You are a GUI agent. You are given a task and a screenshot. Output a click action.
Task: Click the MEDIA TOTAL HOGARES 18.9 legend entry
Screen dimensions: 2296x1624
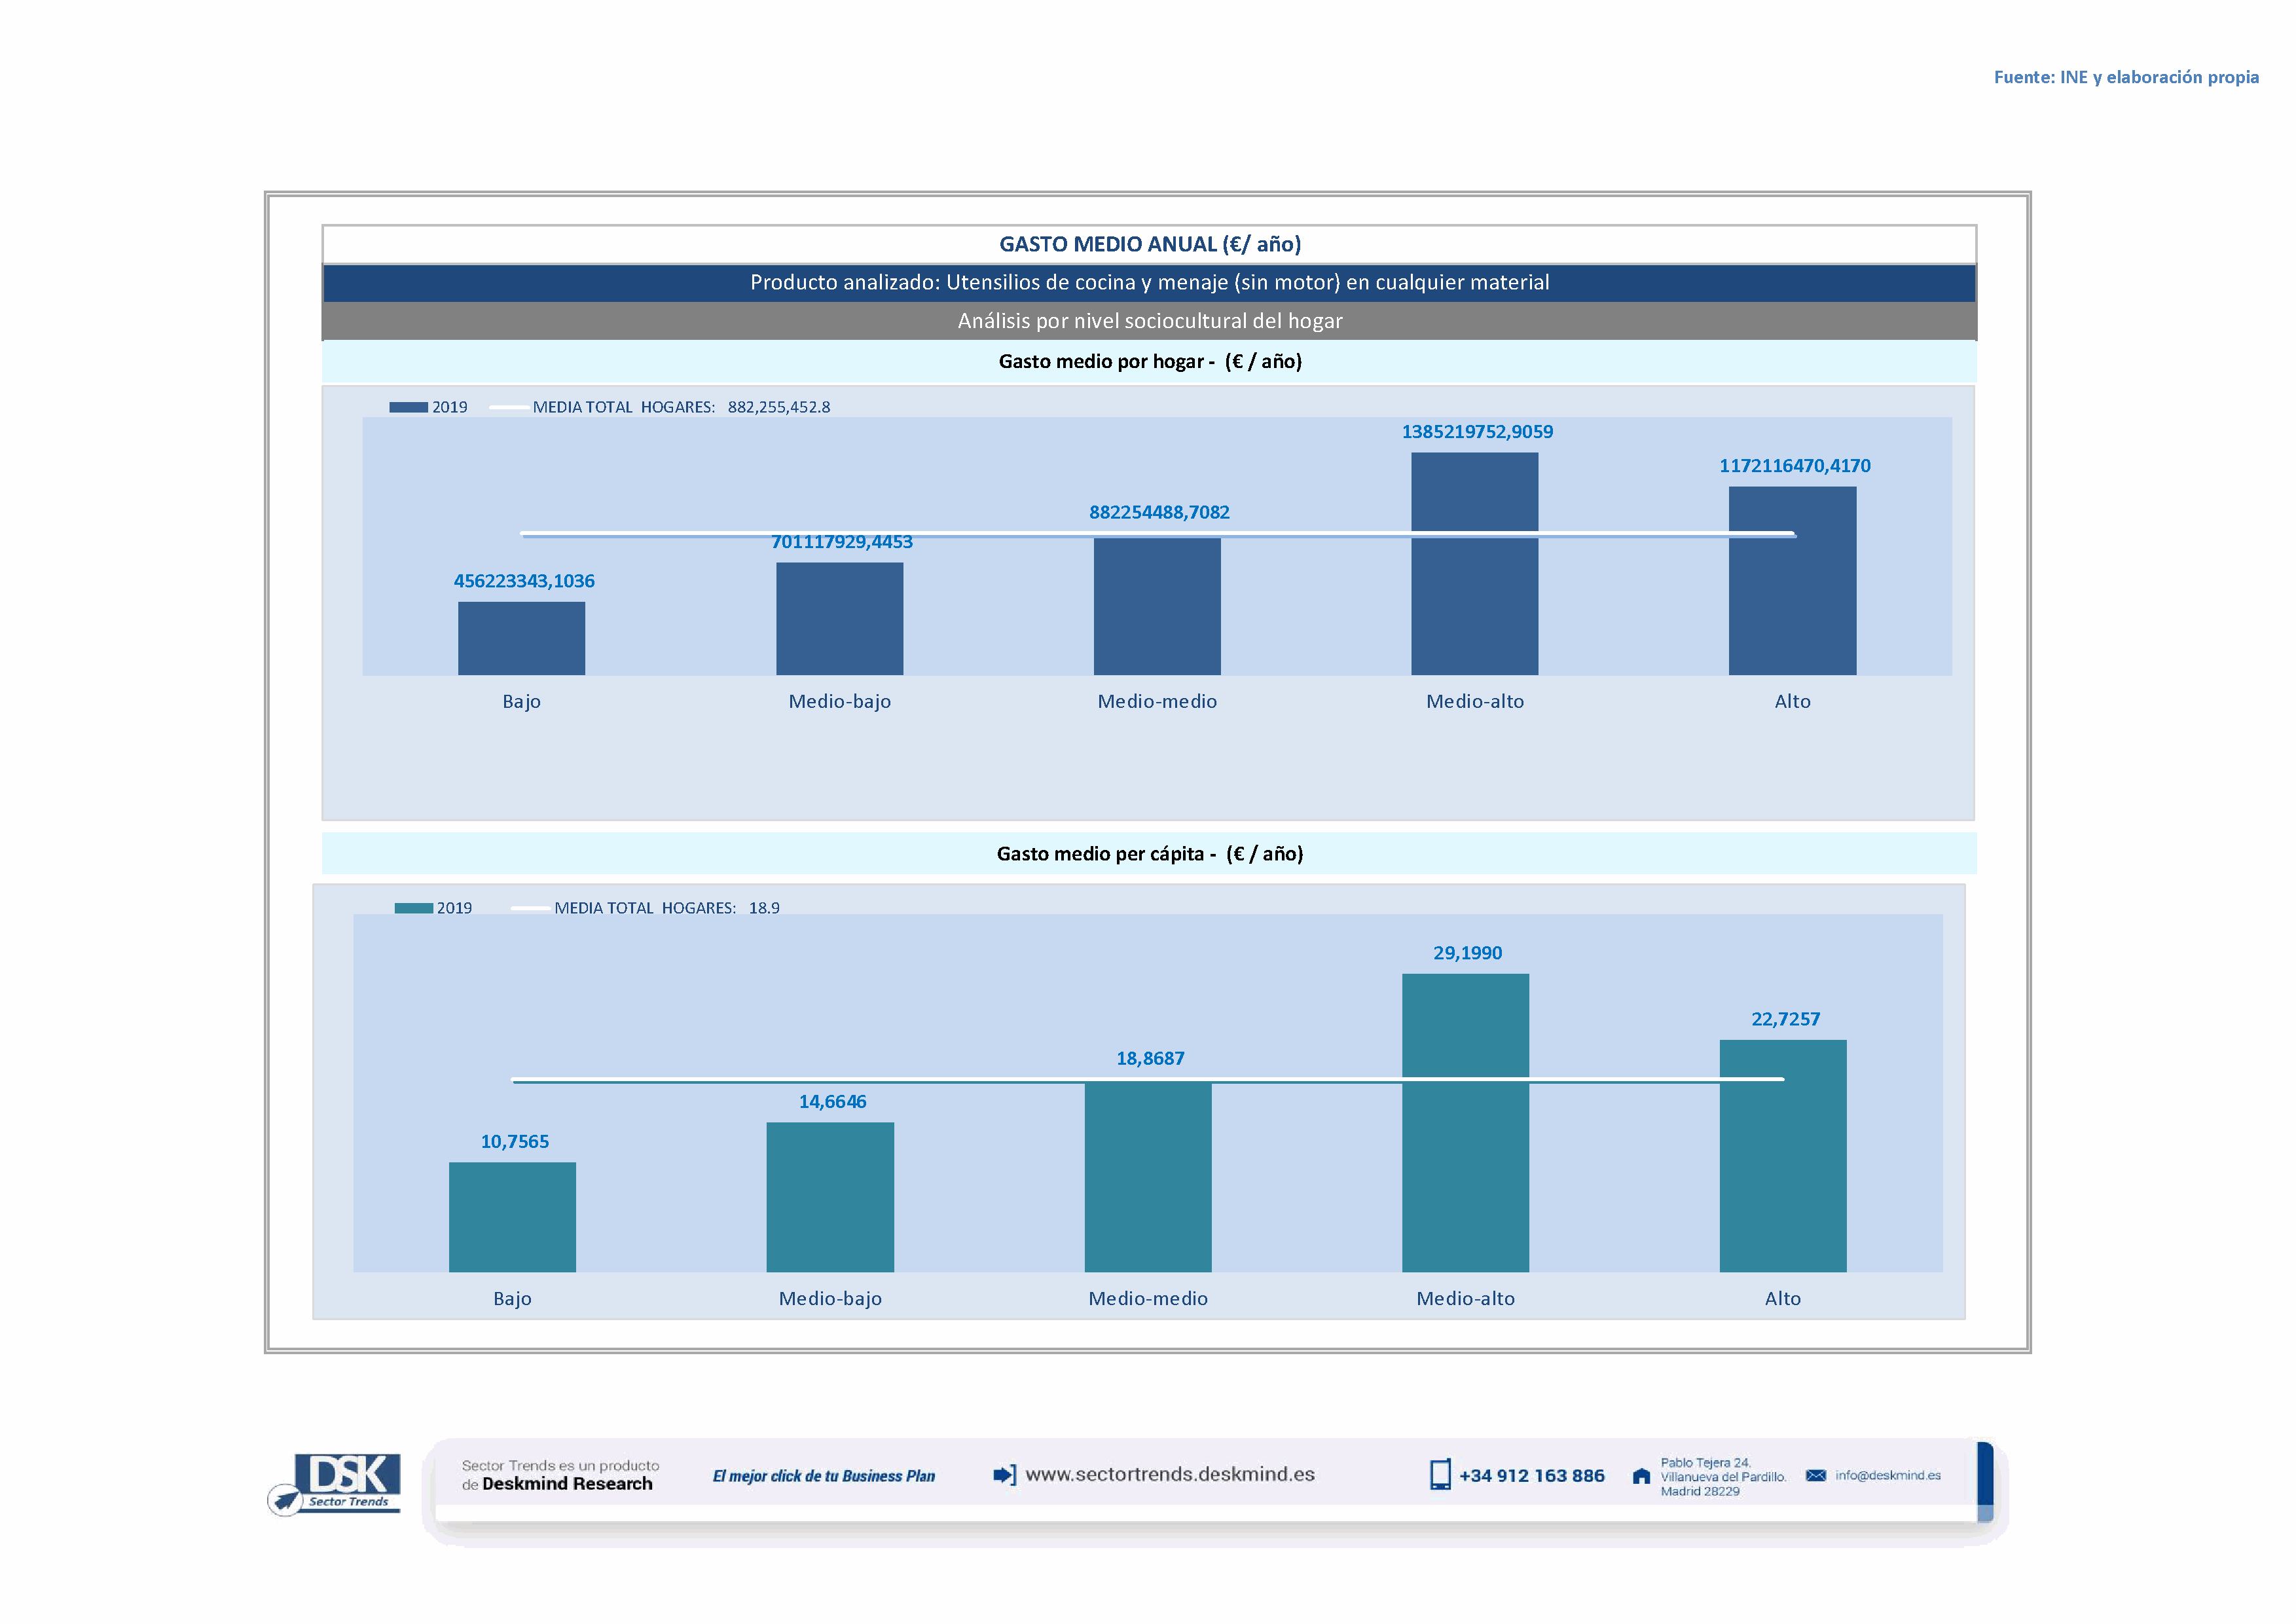[665, 908]
